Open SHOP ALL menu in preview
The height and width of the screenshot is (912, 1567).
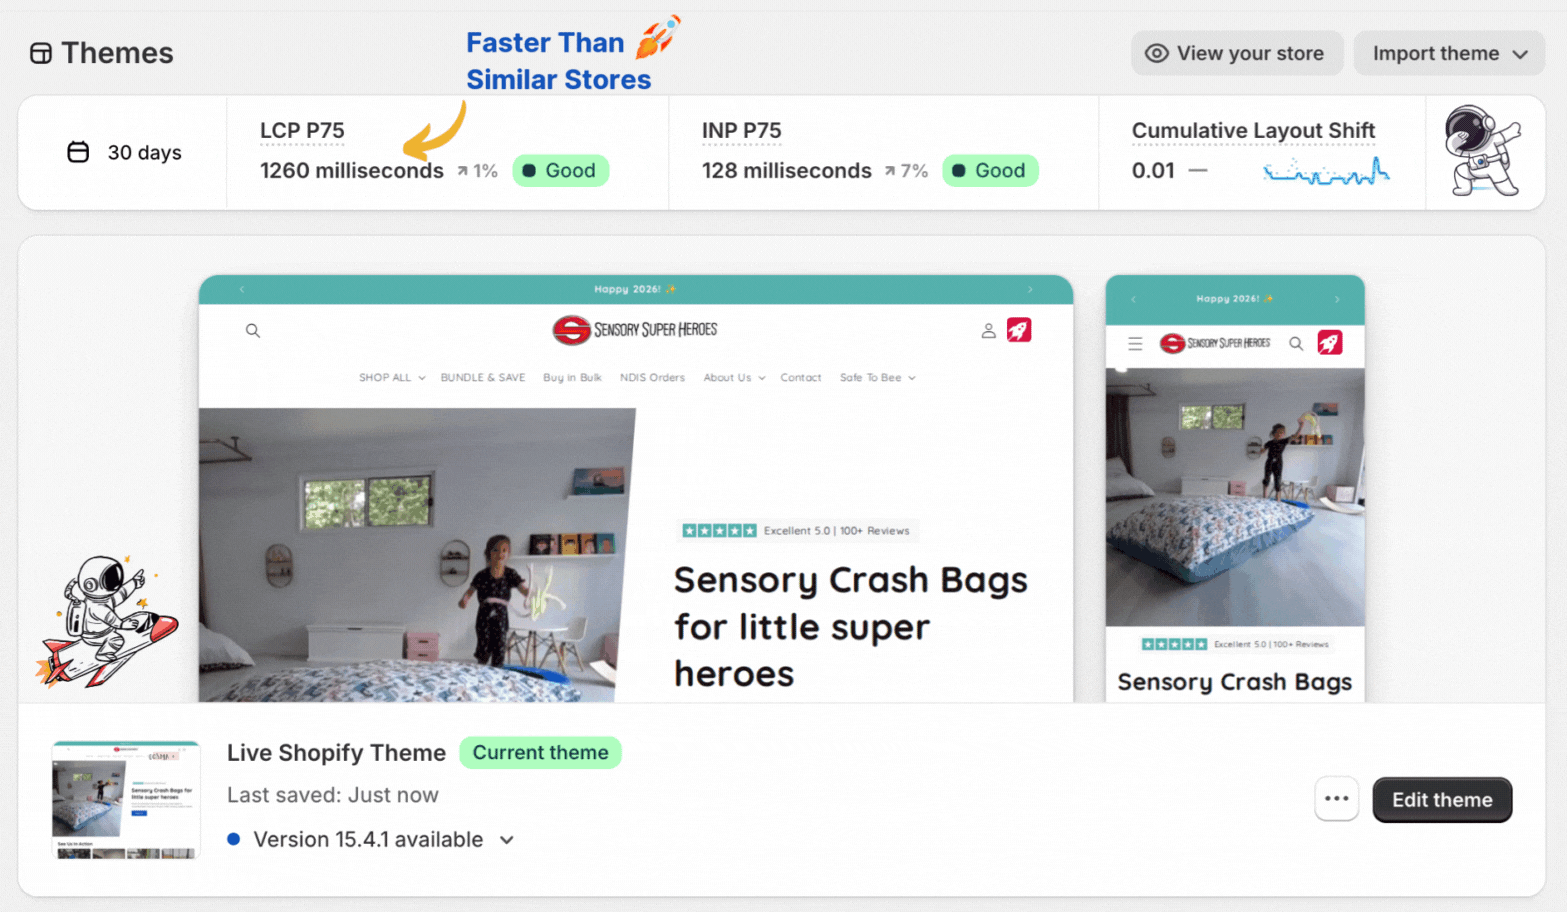(392, 378)
